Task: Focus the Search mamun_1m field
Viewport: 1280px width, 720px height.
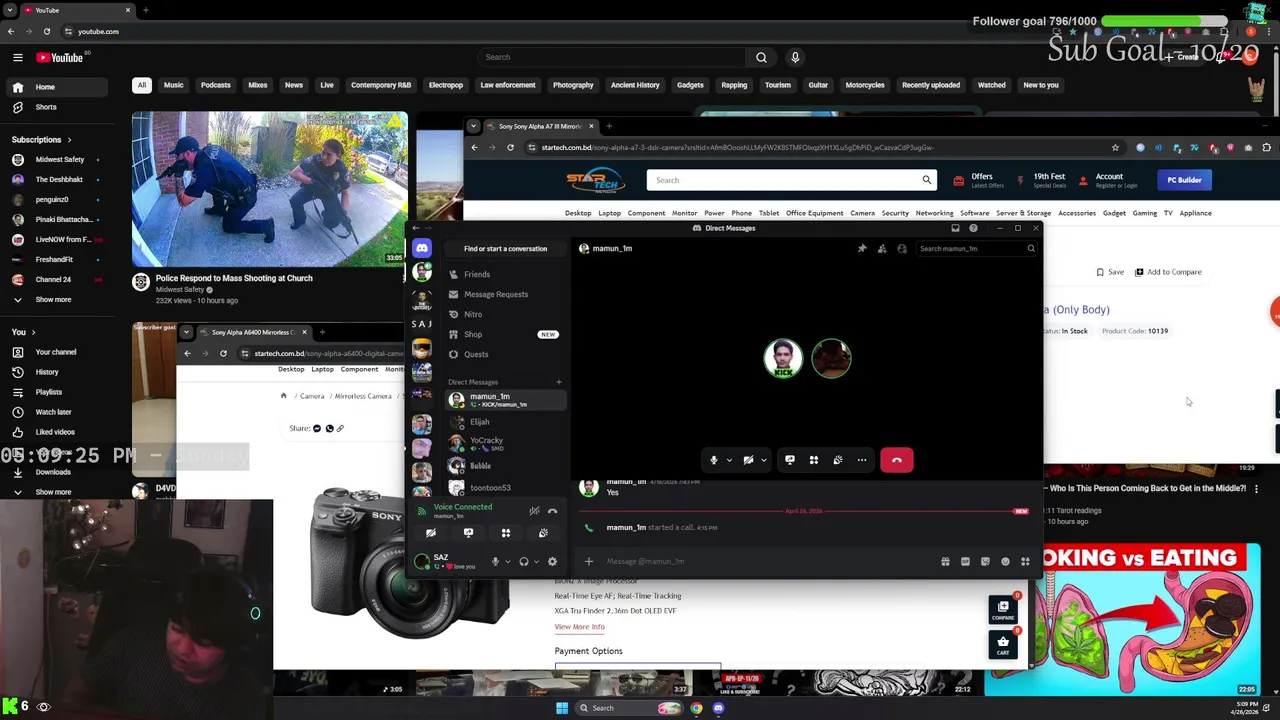Action: 977,248
